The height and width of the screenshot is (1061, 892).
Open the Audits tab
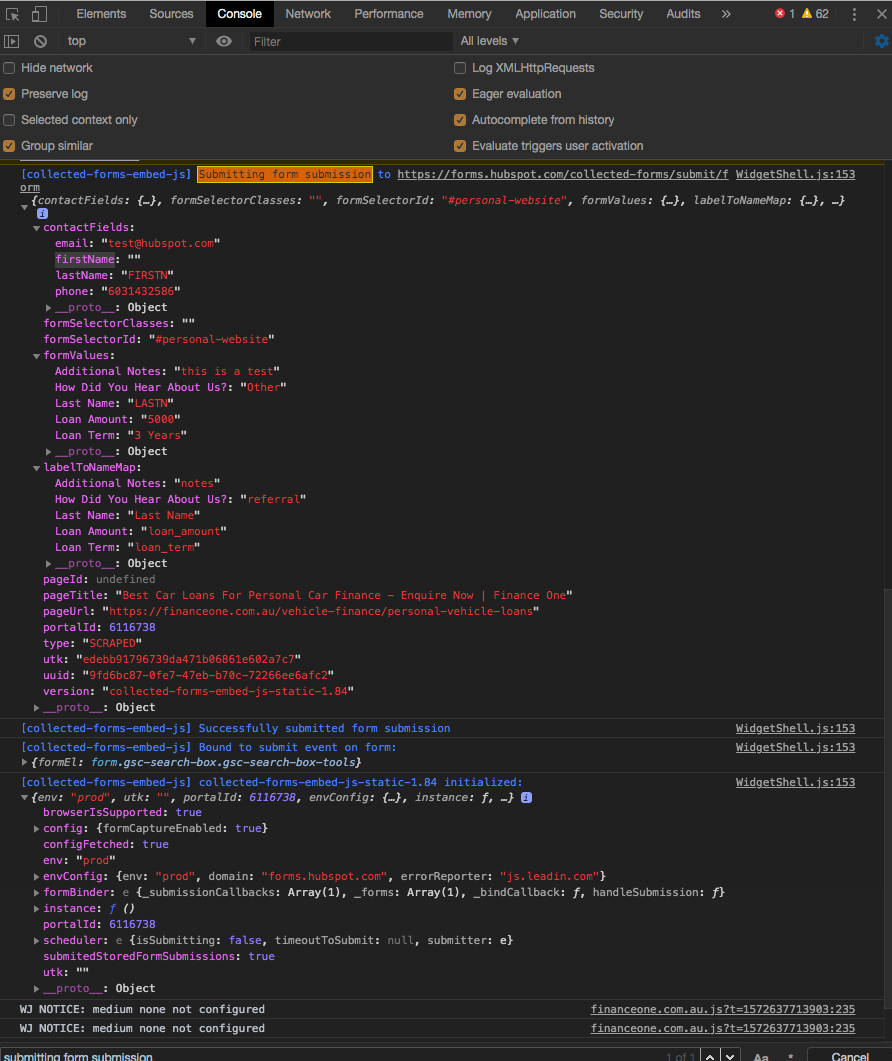683,14
